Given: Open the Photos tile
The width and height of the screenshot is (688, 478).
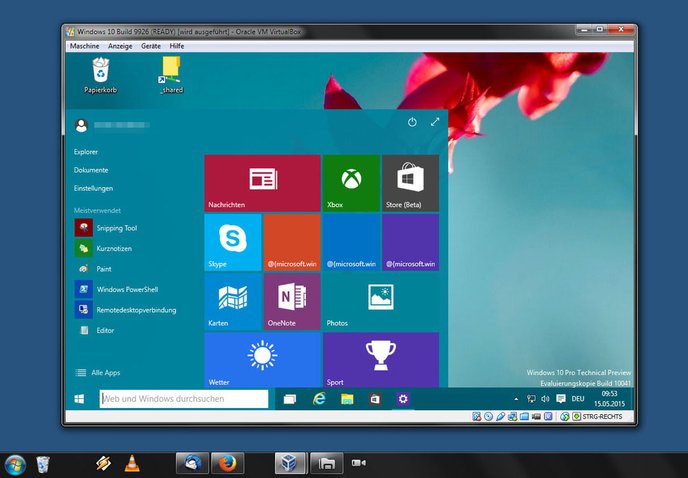Looking at the screenshot, I should [381, 302].
